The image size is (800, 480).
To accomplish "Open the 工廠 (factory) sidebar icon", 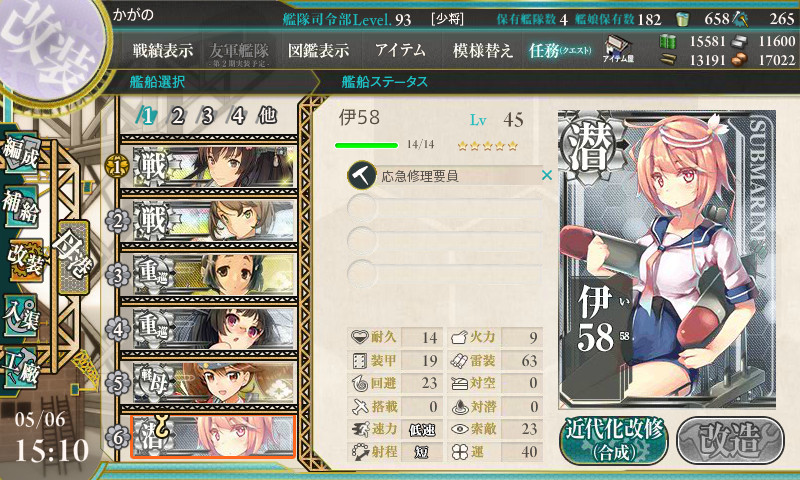I will (21, 368).
